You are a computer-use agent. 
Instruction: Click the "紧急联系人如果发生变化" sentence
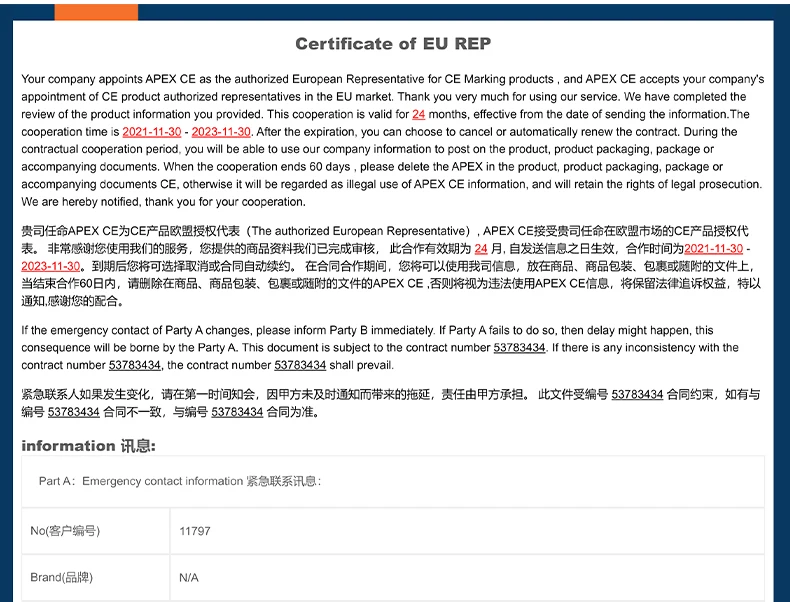point(276,394)
